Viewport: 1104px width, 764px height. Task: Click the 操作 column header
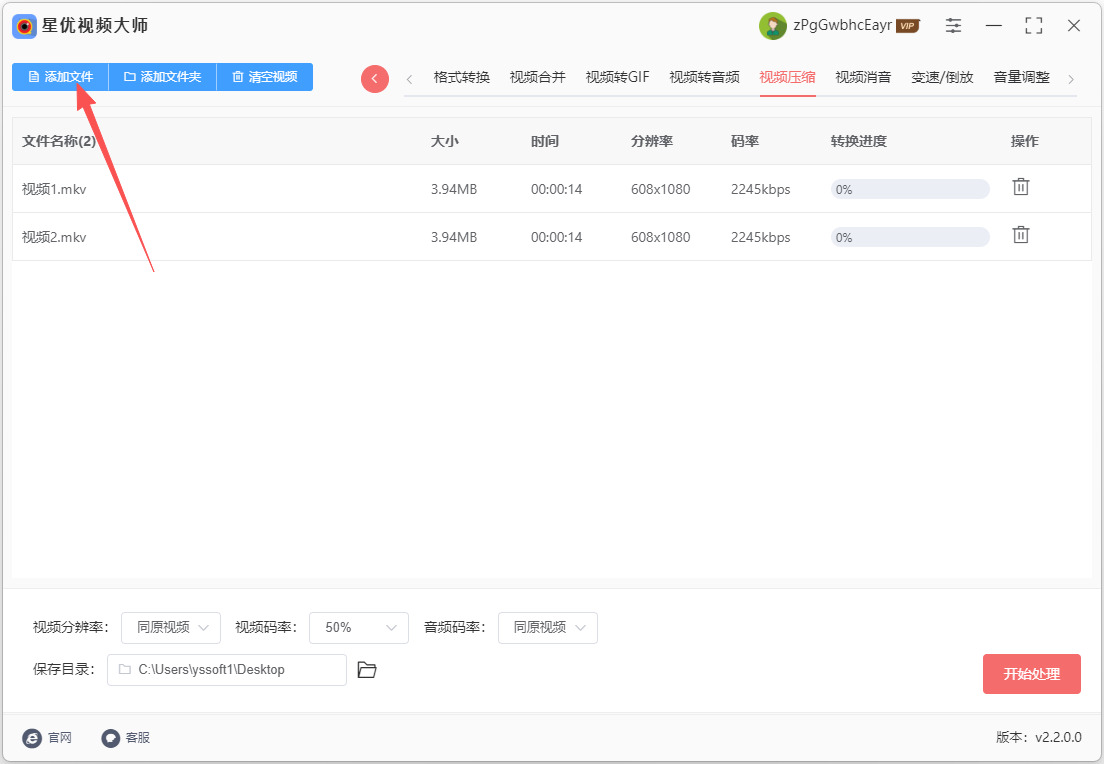coord(1024,142)
